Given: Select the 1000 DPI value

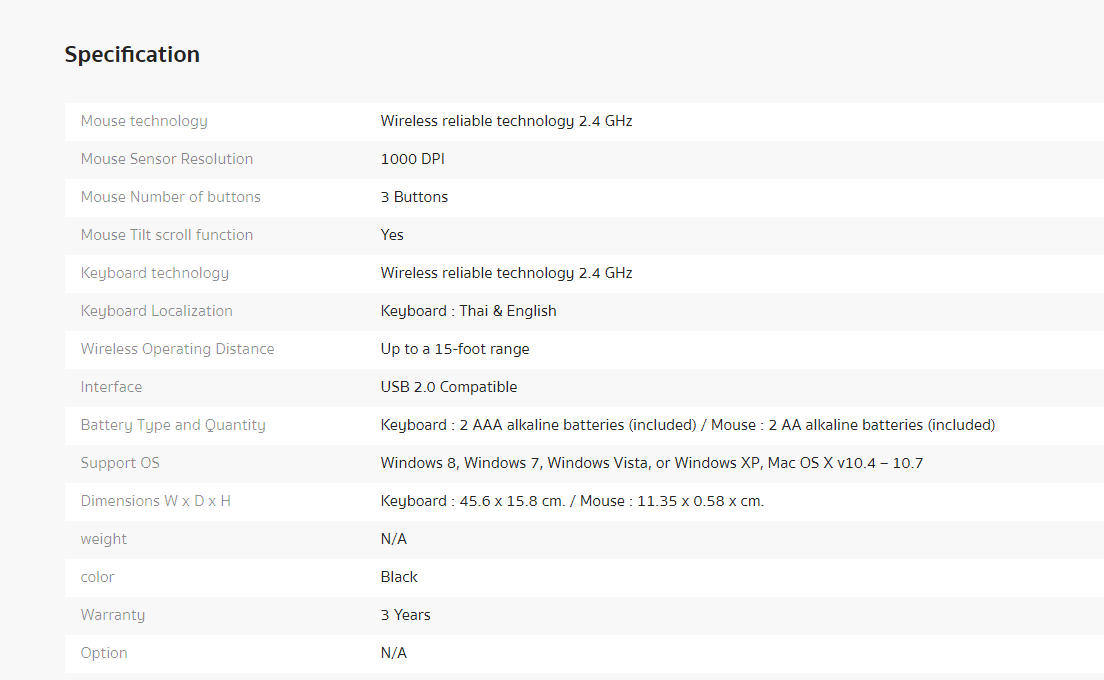Looking at the screenshot, I should coord(412,159).
